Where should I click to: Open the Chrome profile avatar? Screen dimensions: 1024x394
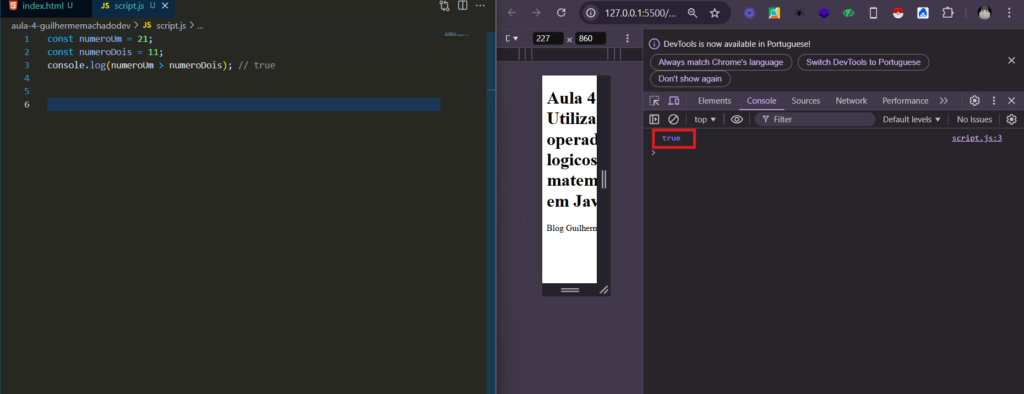(x=985, y=12)
